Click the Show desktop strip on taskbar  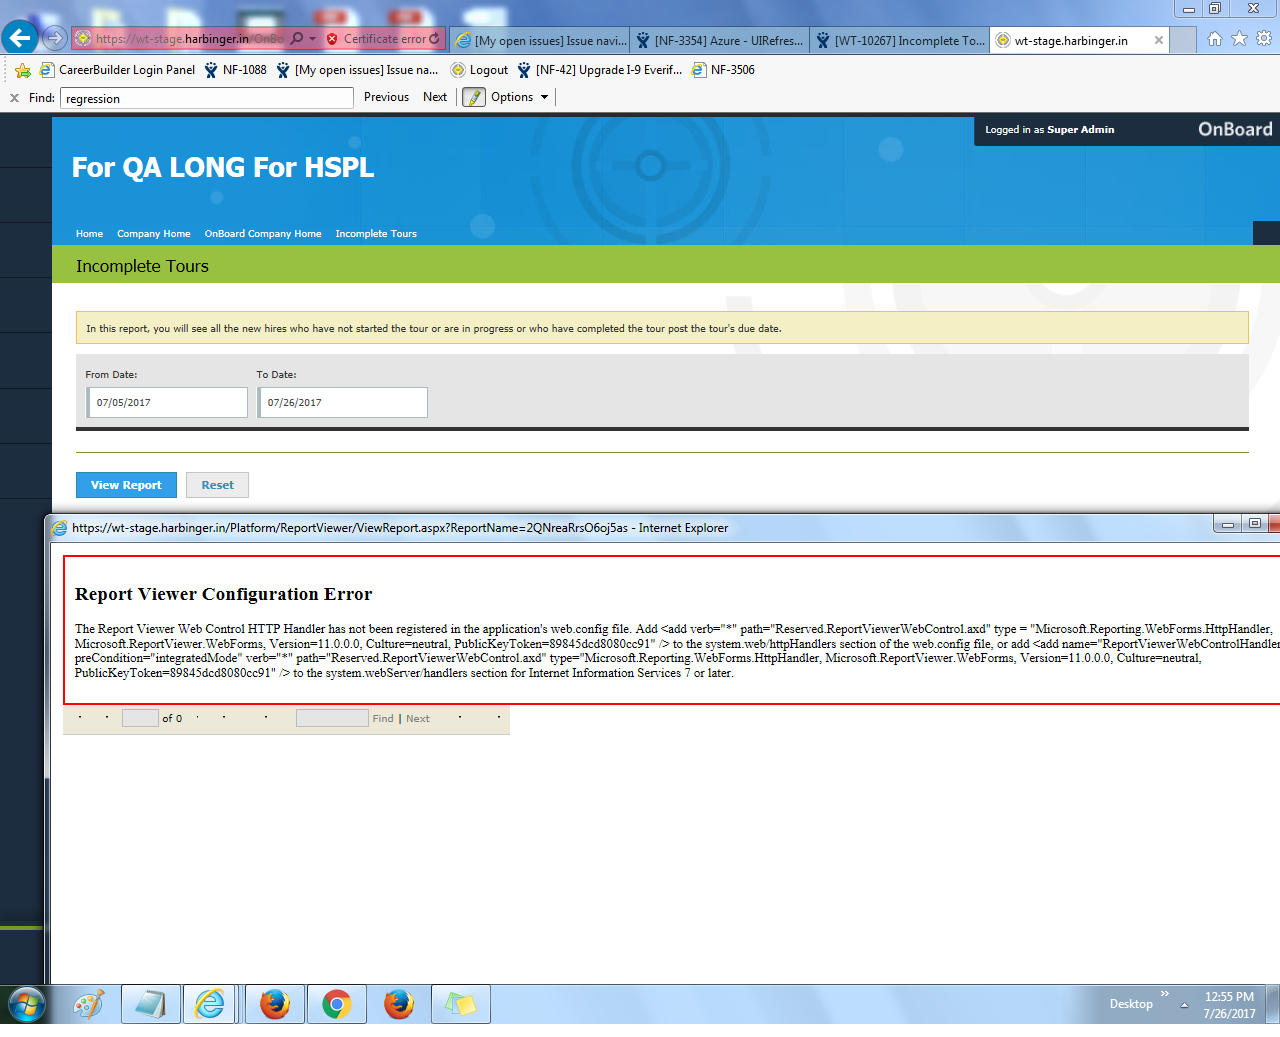[1273, 1004]
